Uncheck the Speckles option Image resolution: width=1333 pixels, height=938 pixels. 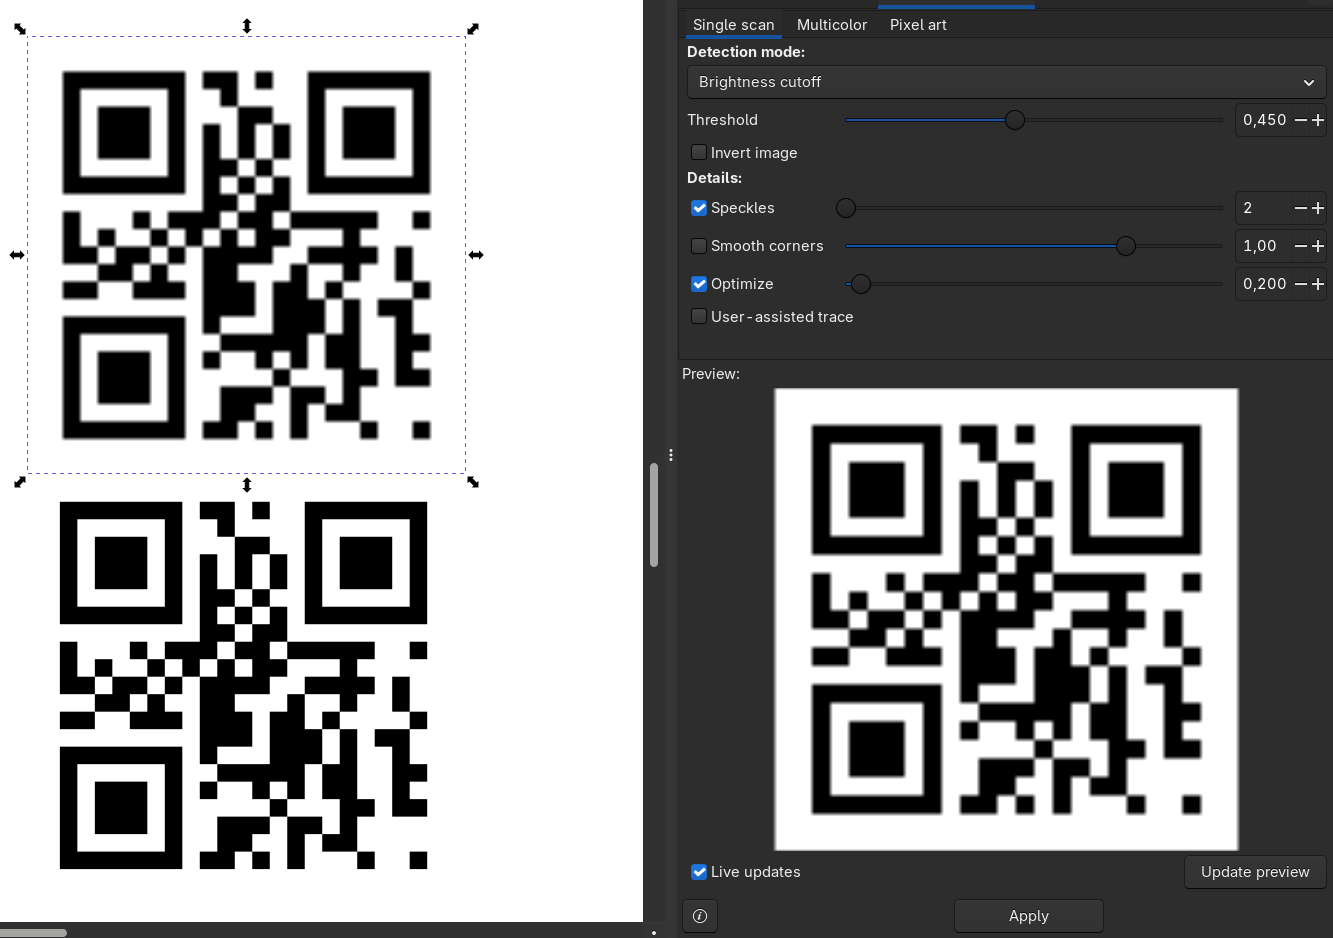[699, 208]
